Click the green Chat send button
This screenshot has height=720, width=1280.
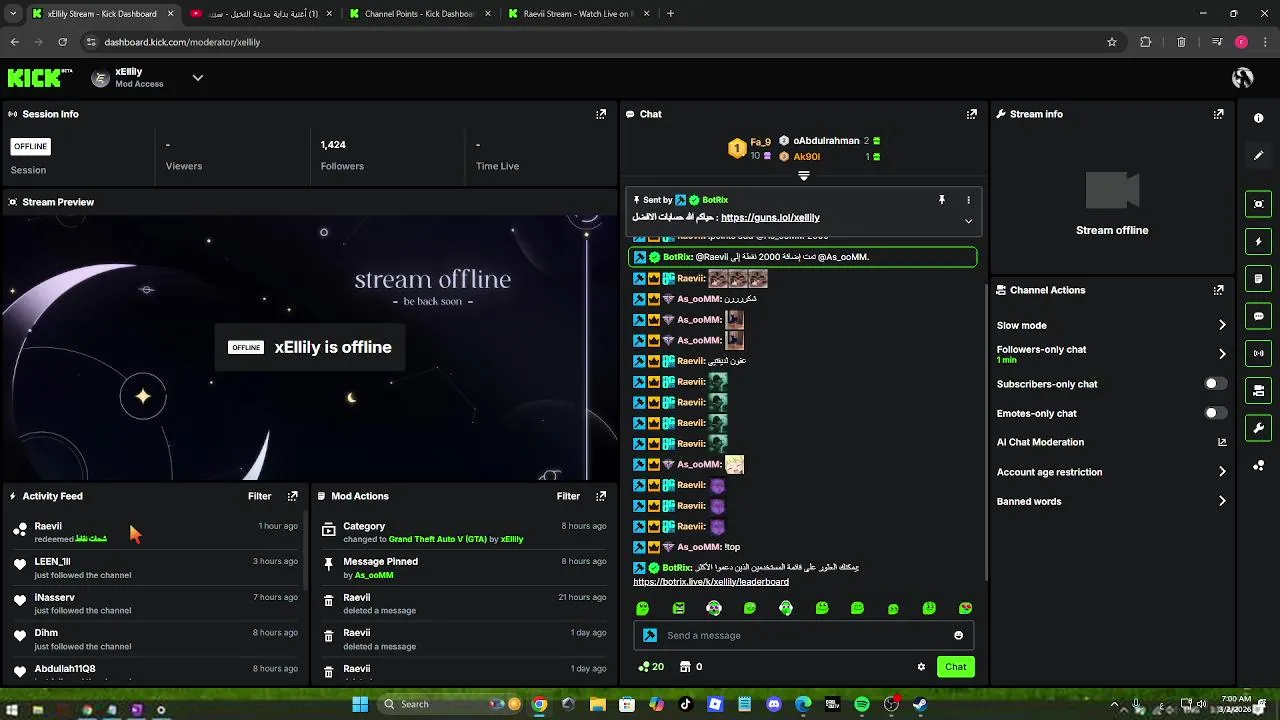(x=956, y=667)
